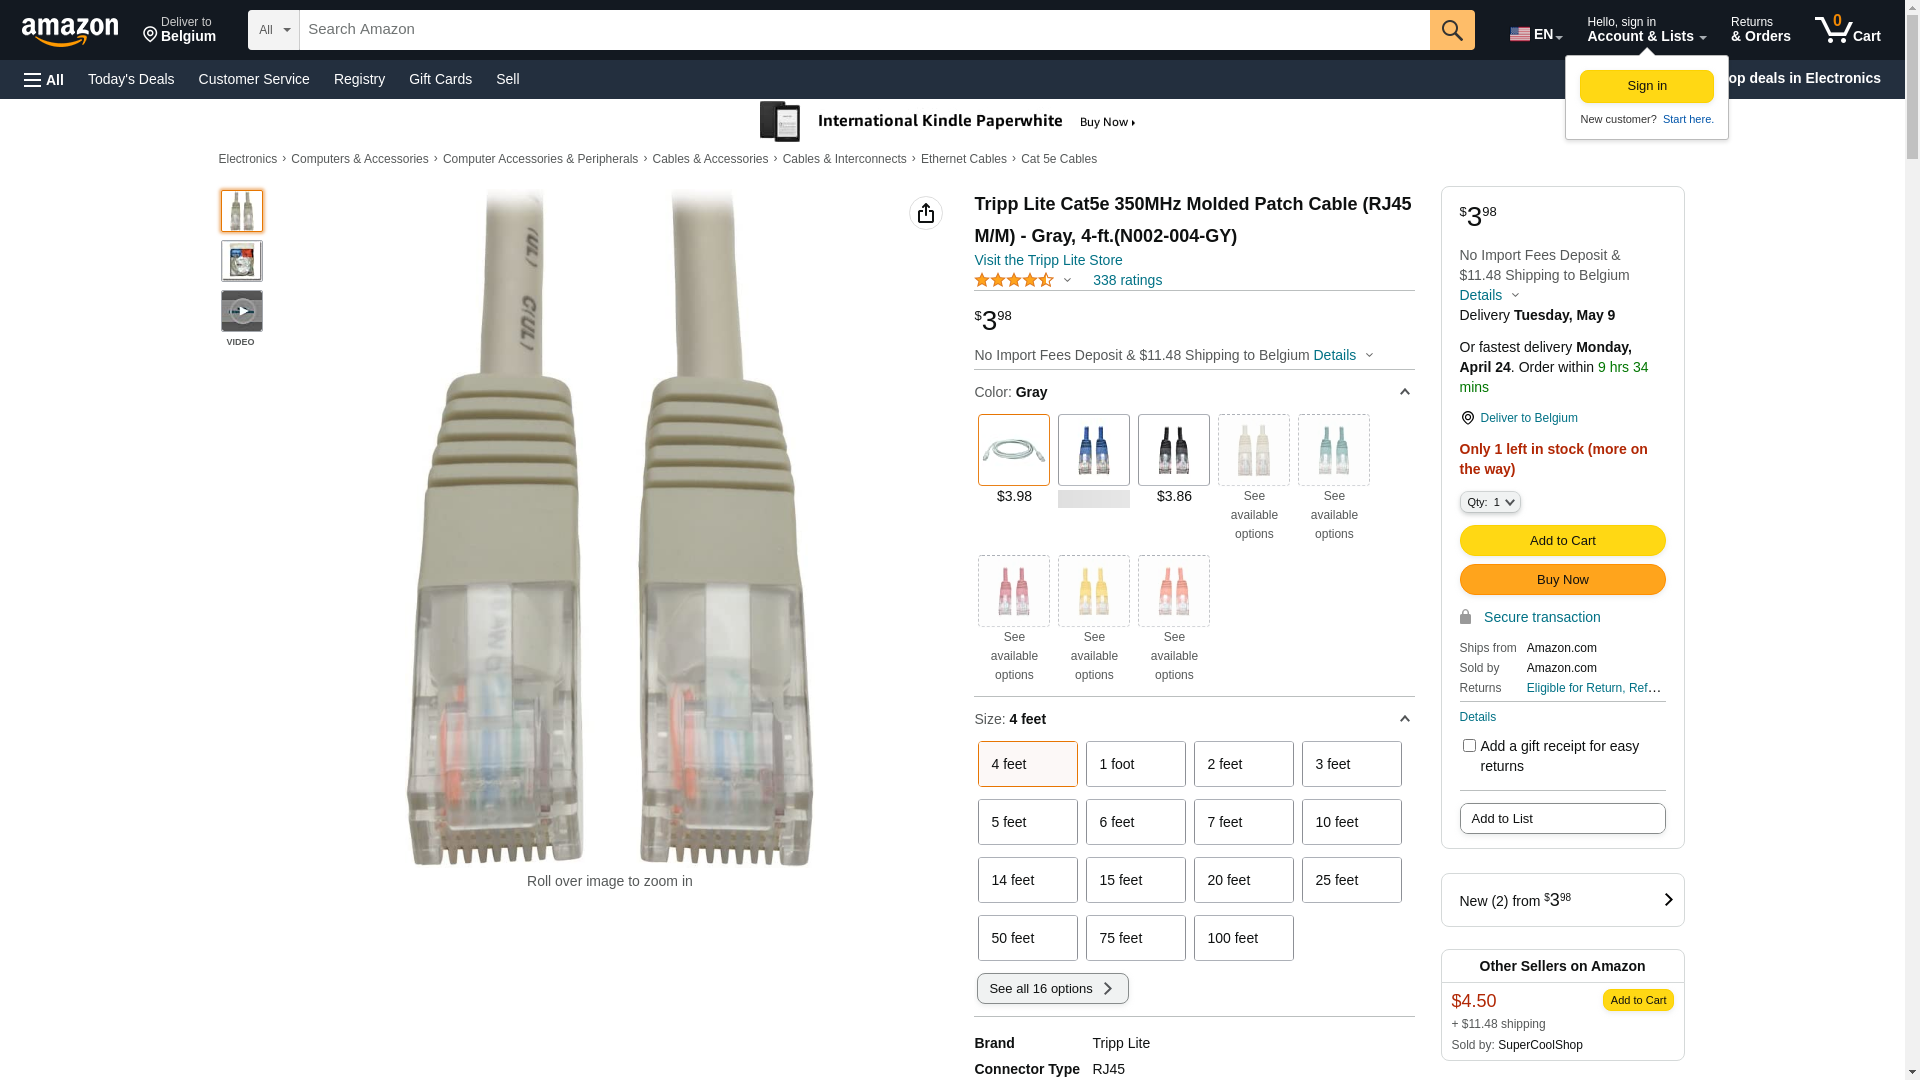
Task: Collapse the Color section chevron
Action: click(x=1404, y=392)
